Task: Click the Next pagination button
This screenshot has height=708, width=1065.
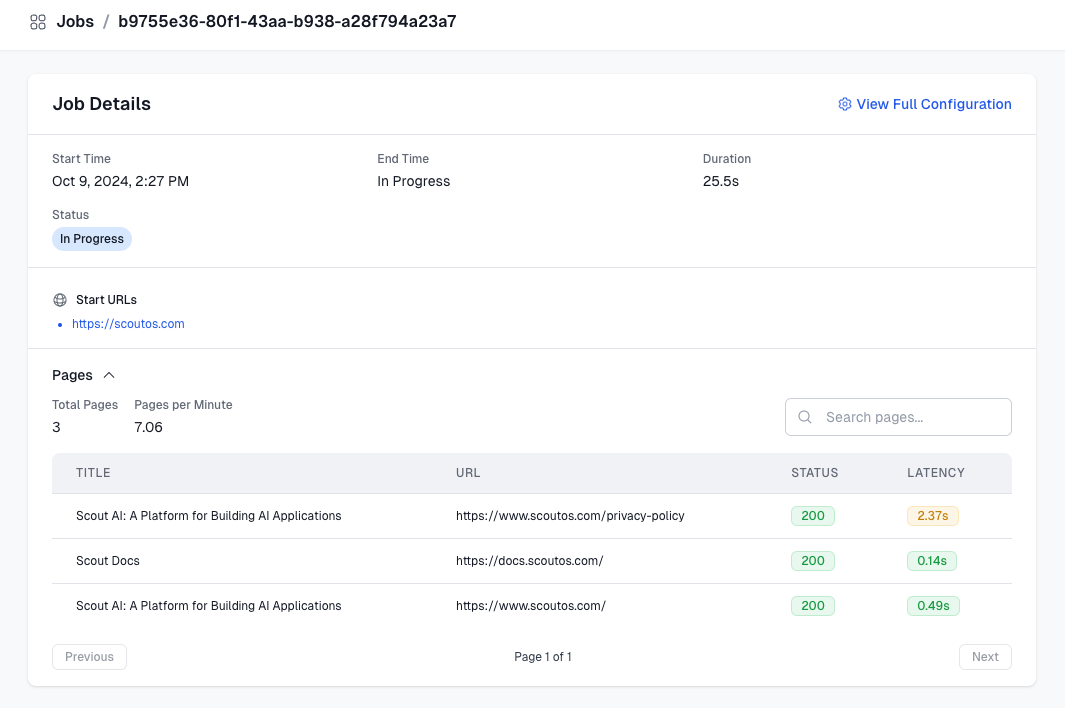Action: [985, 657]
